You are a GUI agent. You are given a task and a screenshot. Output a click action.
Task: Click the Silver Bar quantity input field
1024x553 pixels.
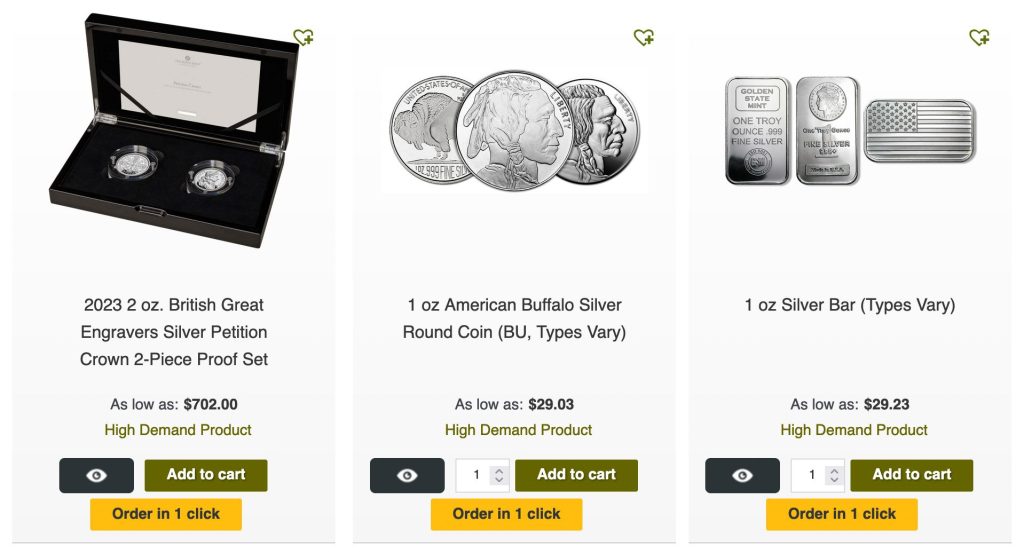tap(811, 476)
